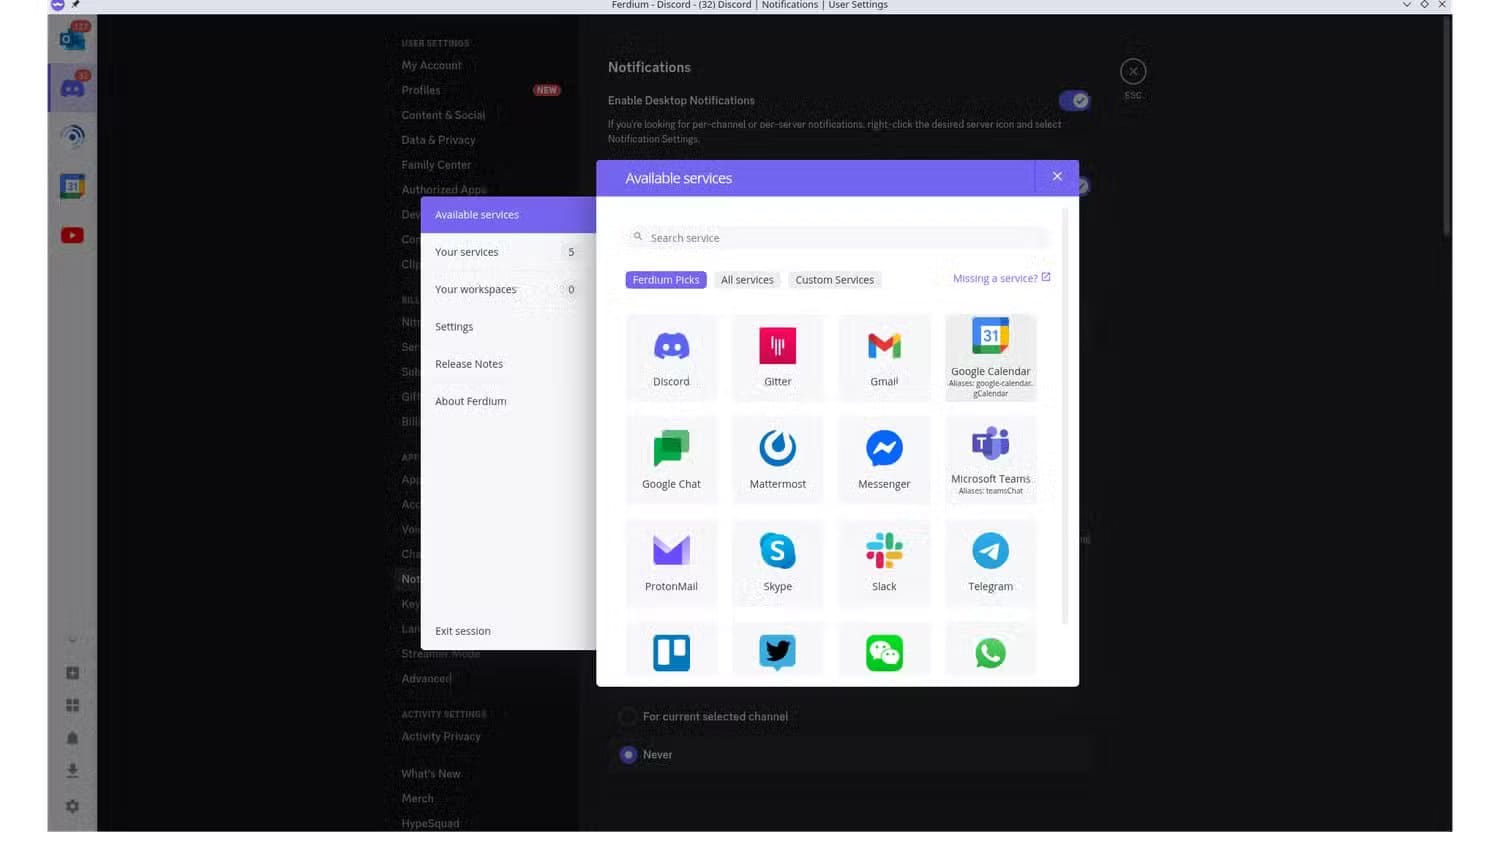Image resolution: width=1500 pixels, height=844 pixels.
Task: Add the Telegram service
Action: click(991, 563)
